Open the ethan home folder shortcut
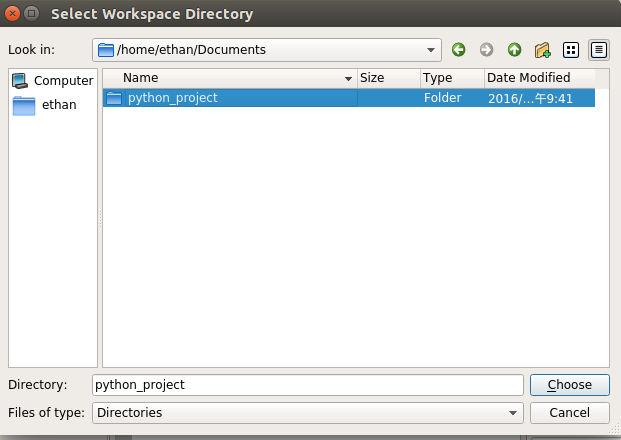The width and height of the screenshot is (621, 440). pyautogui.click(x=53, y=104)
